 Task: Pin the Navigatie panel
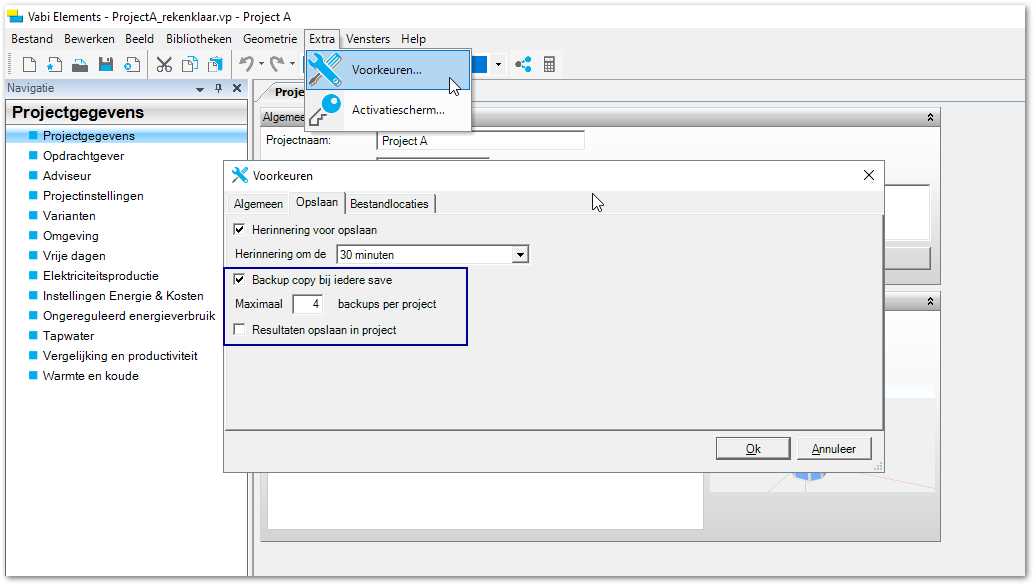tap(219, 89)
